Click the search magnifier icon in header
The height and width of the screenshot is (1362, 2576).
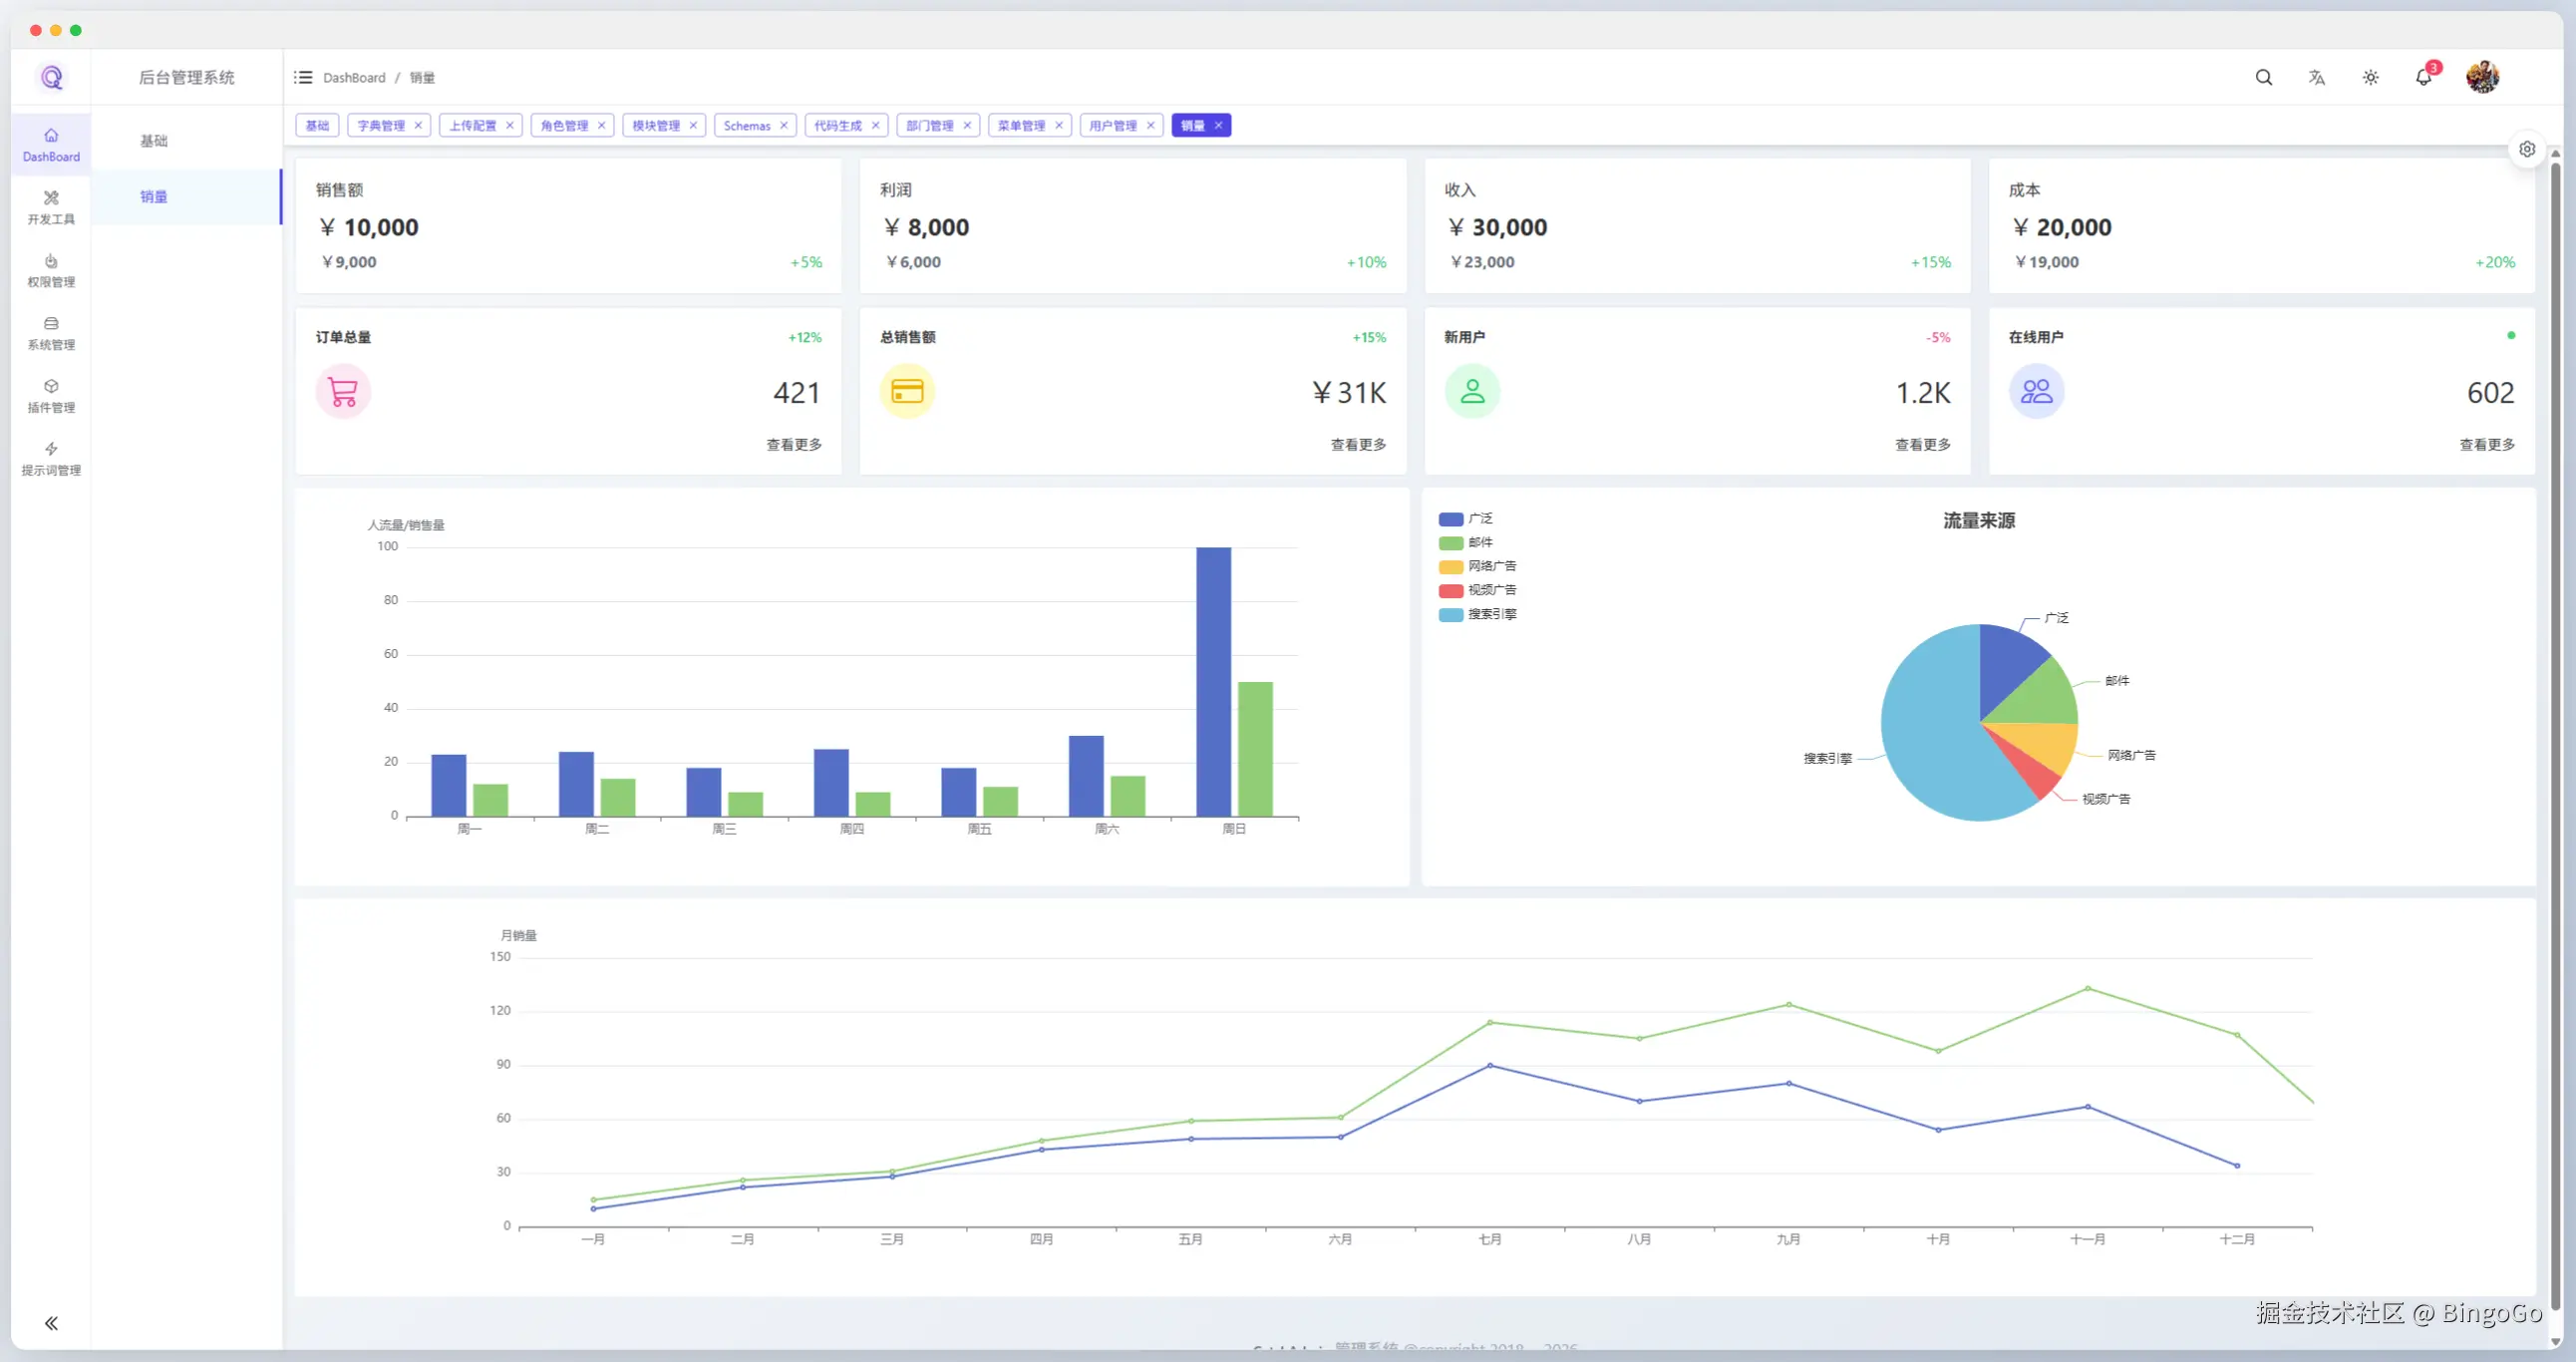[2264, 77]
